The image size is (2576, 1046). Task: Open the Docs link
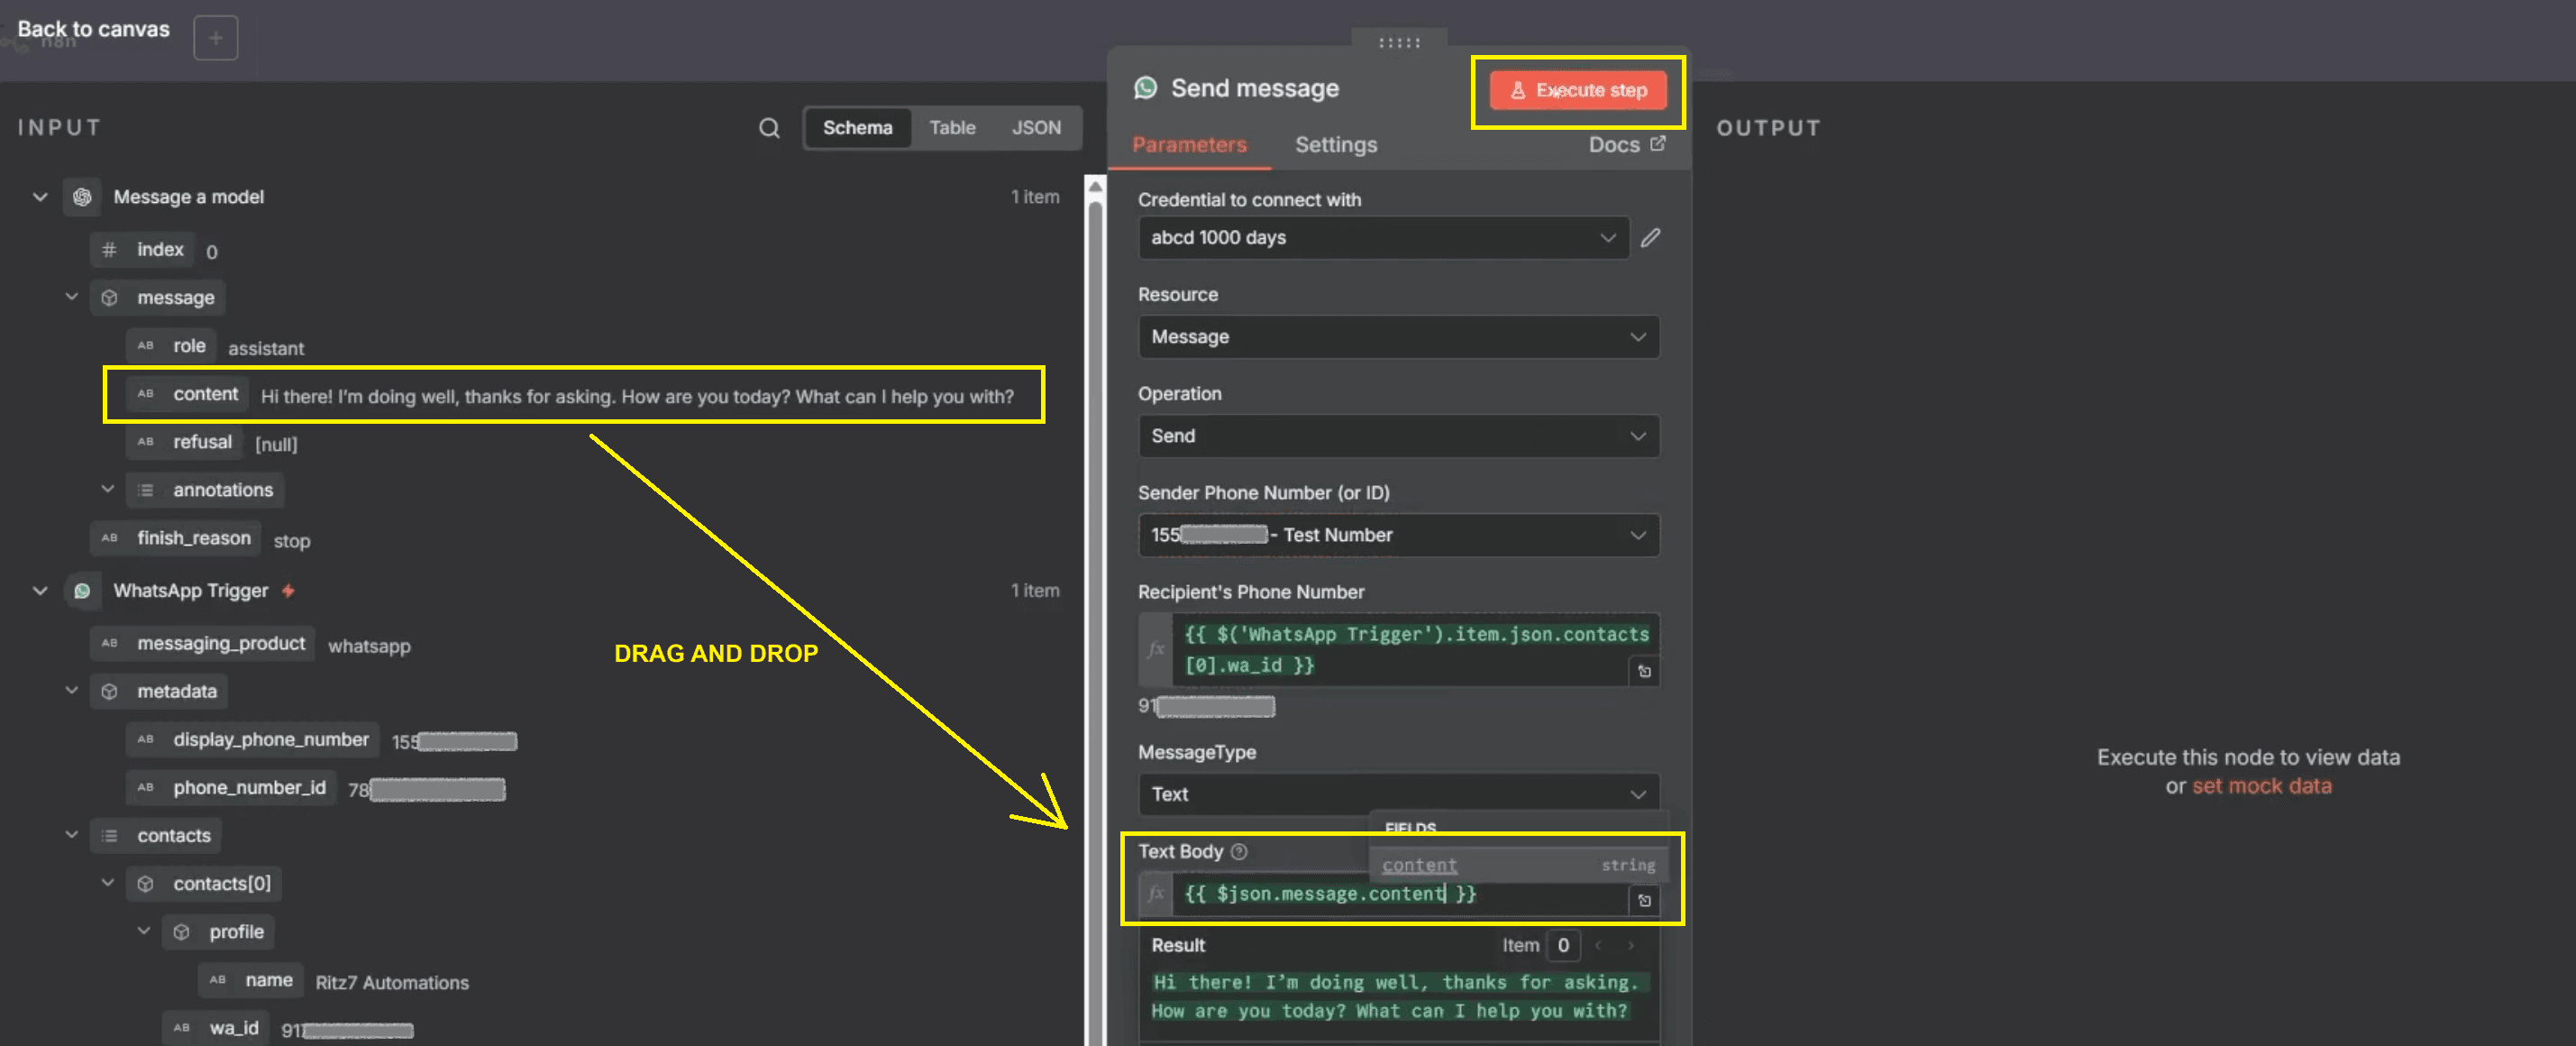click(x=1625, y=144)
